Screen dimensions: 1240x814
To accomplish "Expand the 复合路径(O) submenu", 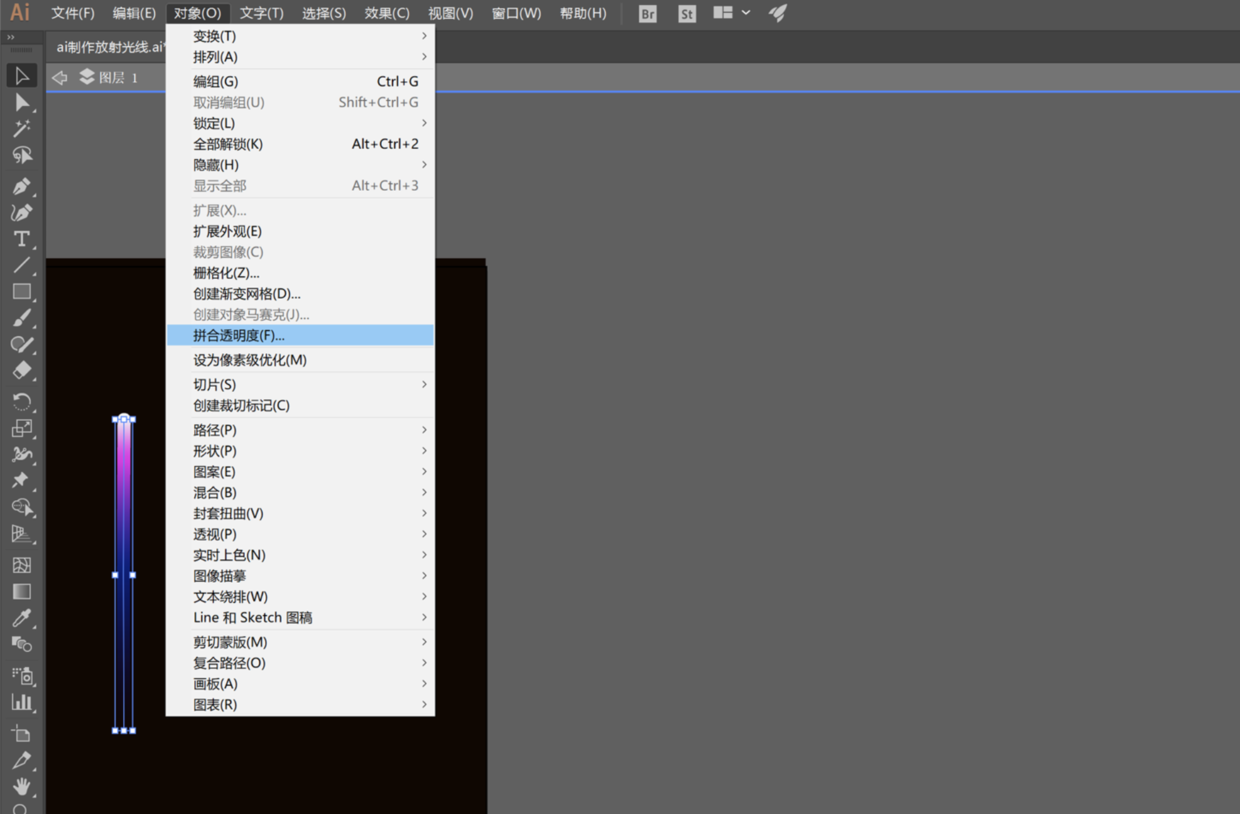I will (300, 663).
